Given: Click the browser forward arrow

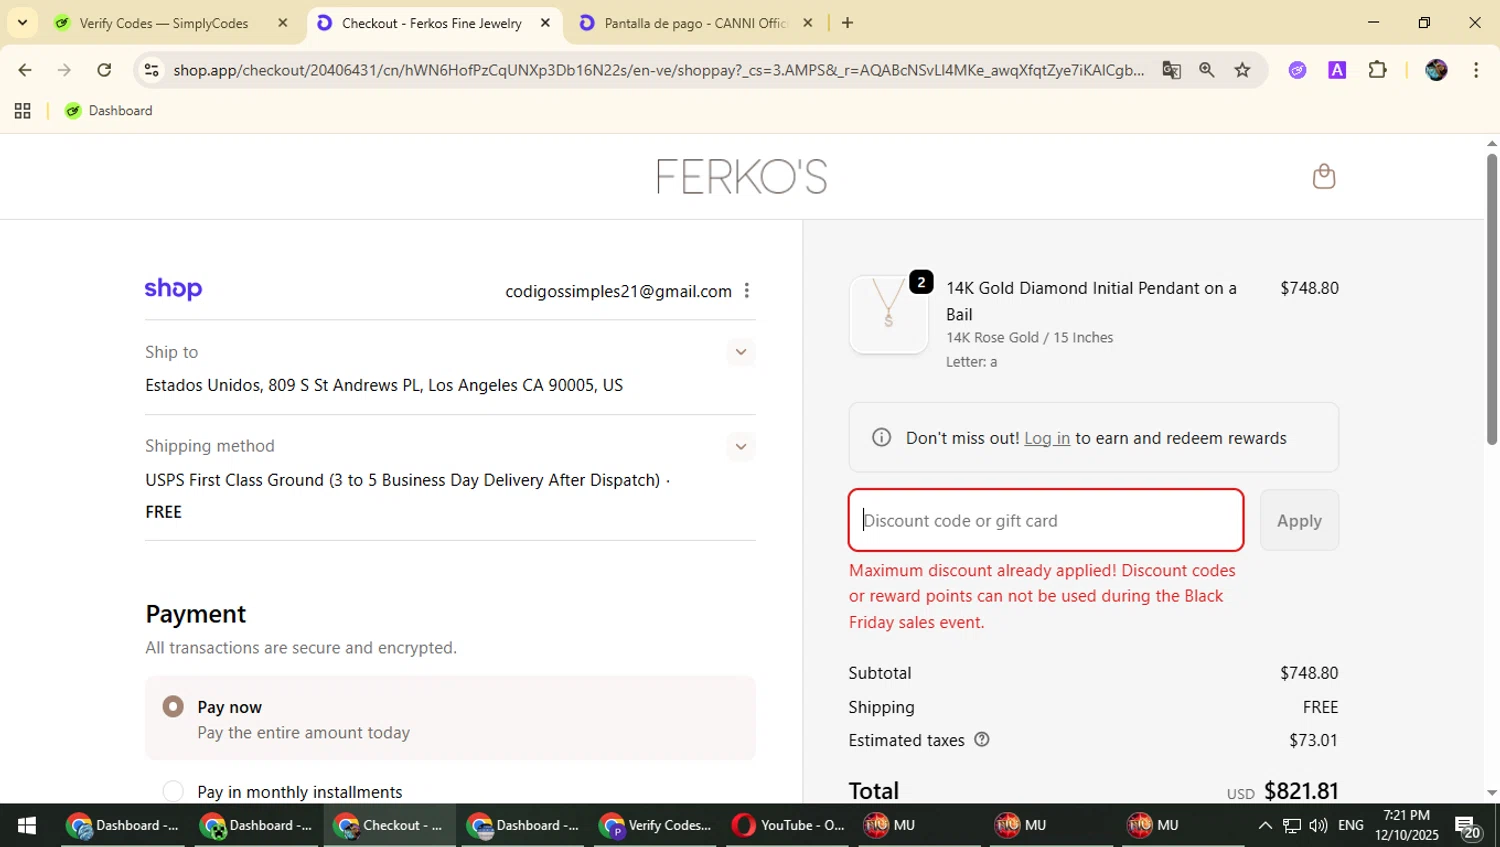Looking at the screenshot, I should click(x=64, y=70).
